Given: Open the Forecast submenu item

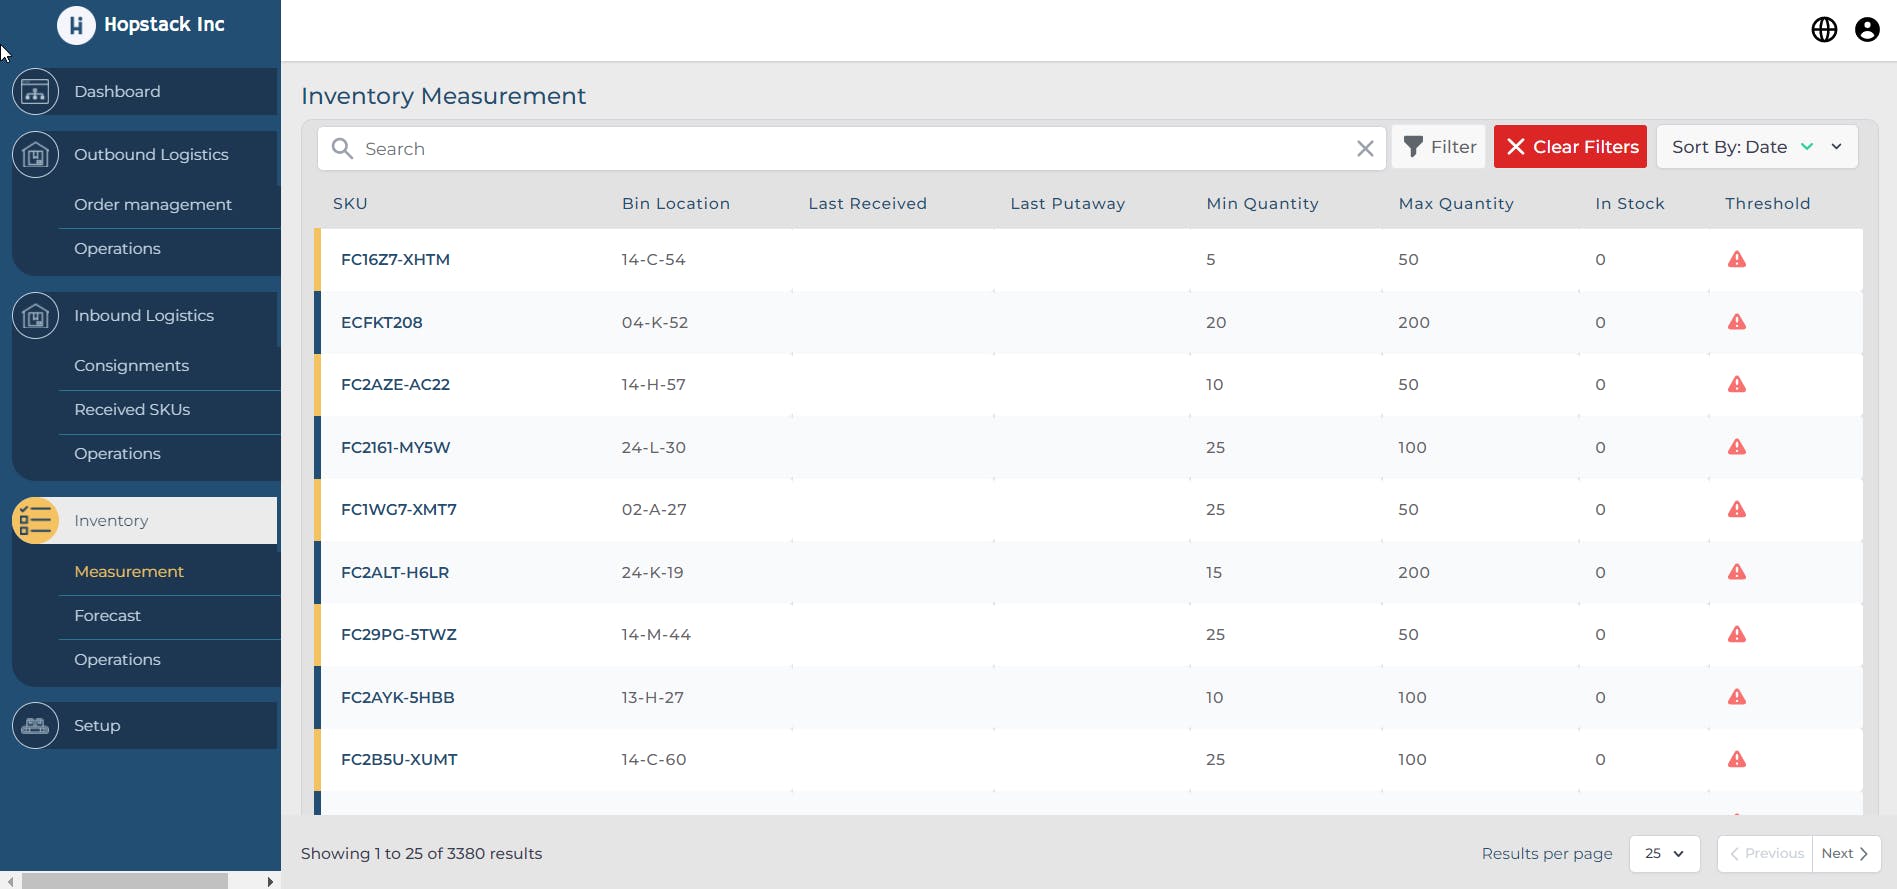Looking at the screenshot, I should [107, 616].
